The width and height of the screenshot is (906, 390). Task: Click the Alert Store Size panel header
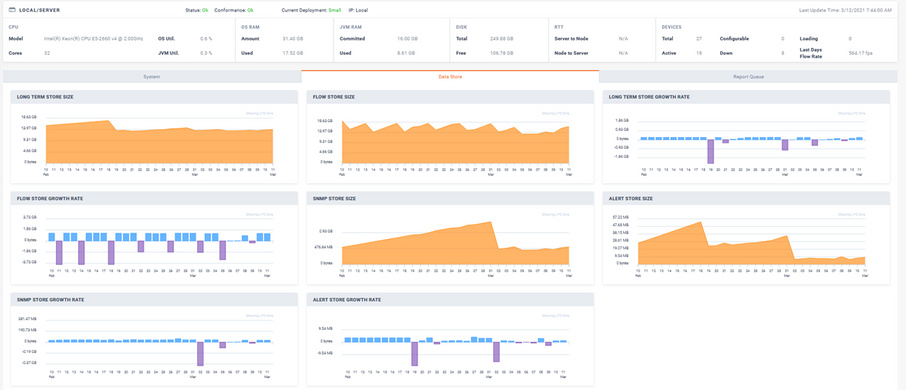coord(746,198)
